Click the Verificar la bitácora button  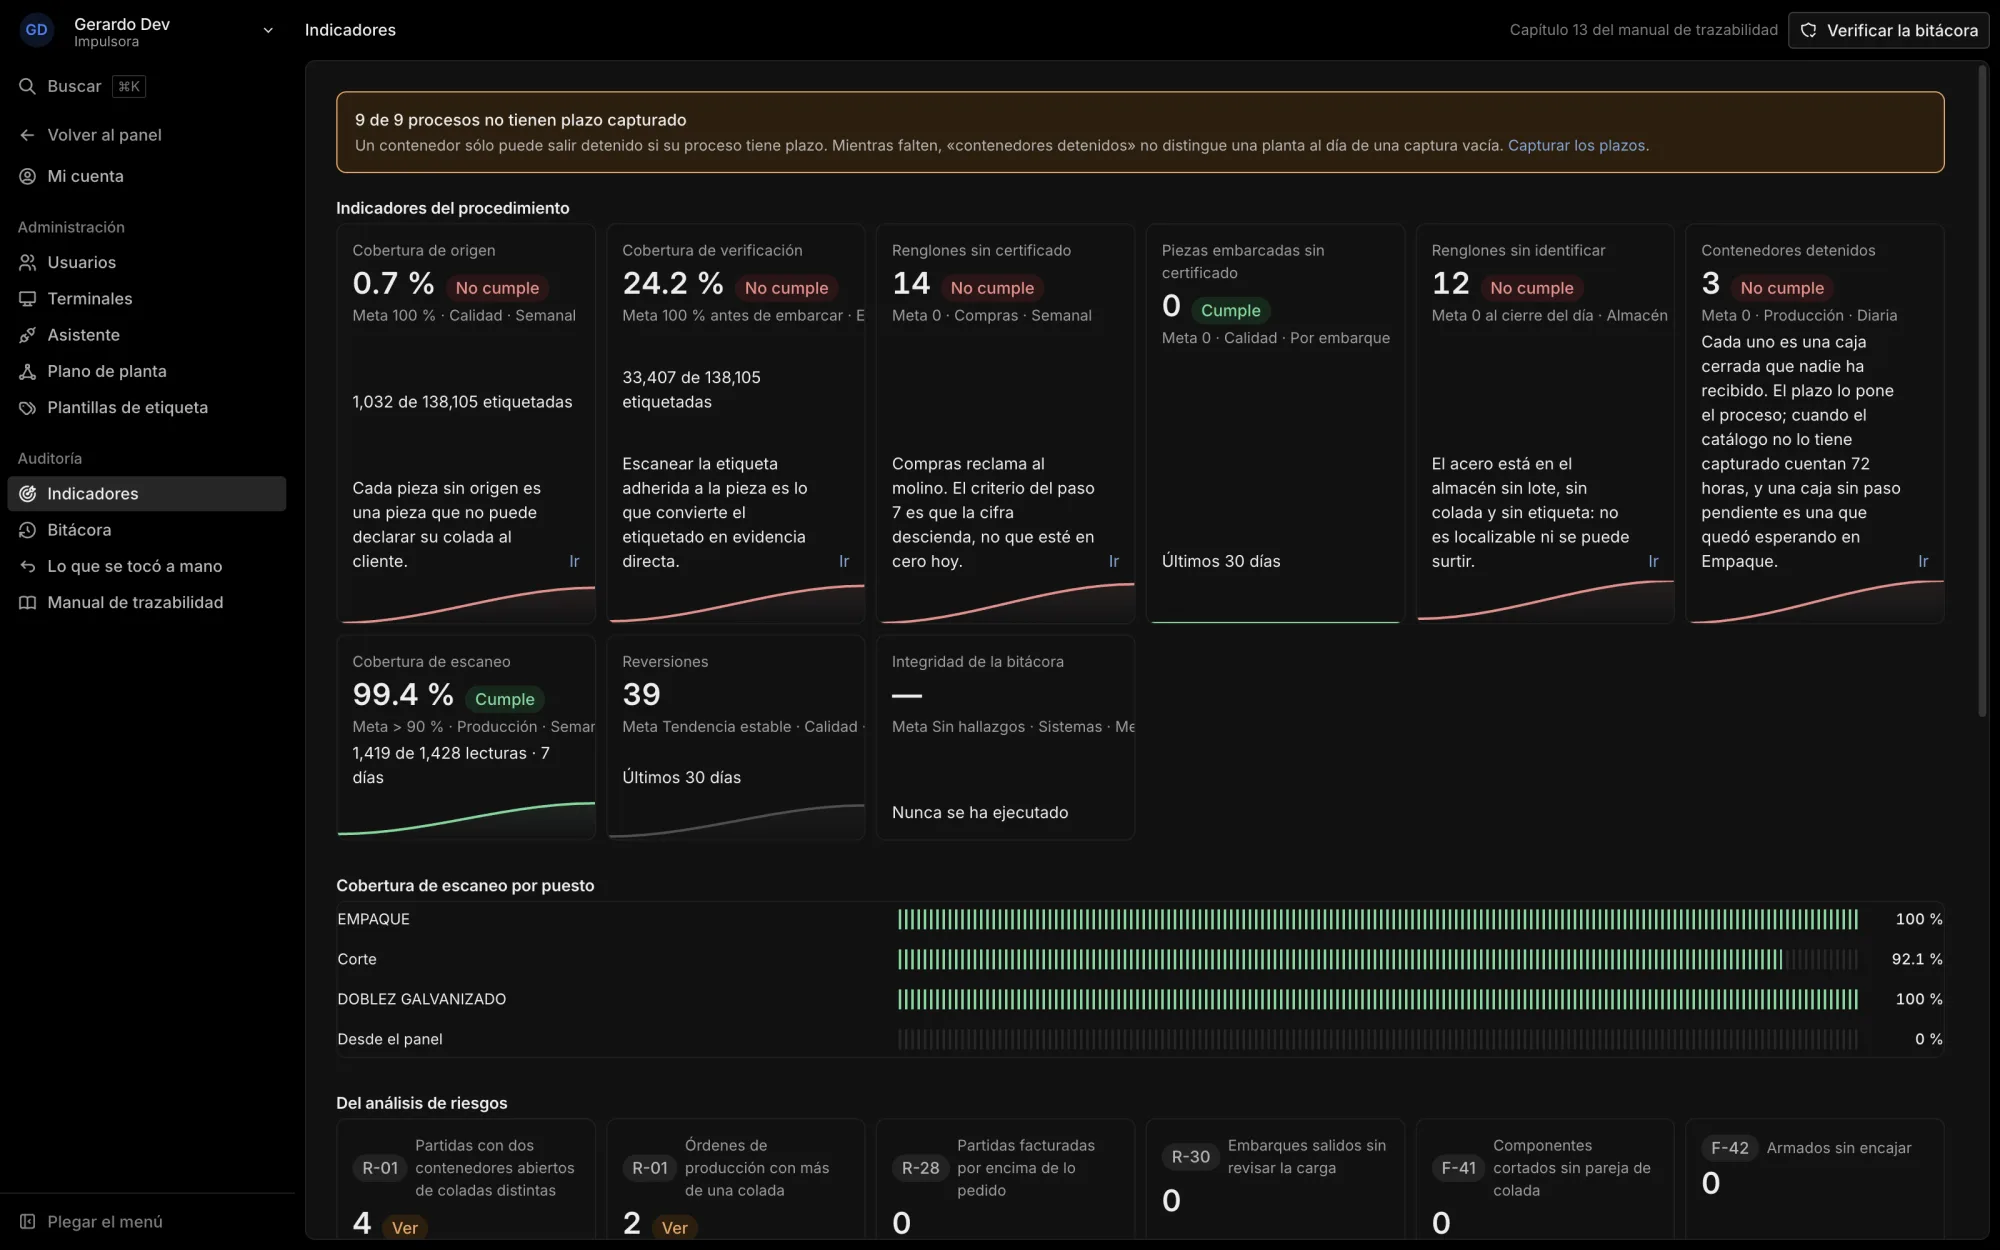pyautogui.click(x=1888, y=30)
